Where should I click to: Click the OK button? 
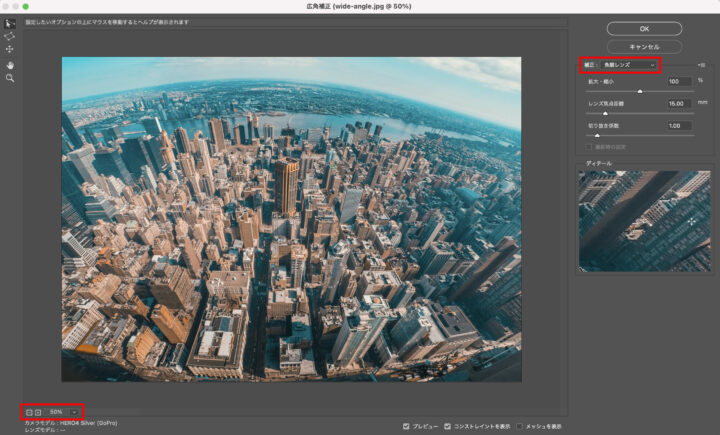(x=644, y=28)
